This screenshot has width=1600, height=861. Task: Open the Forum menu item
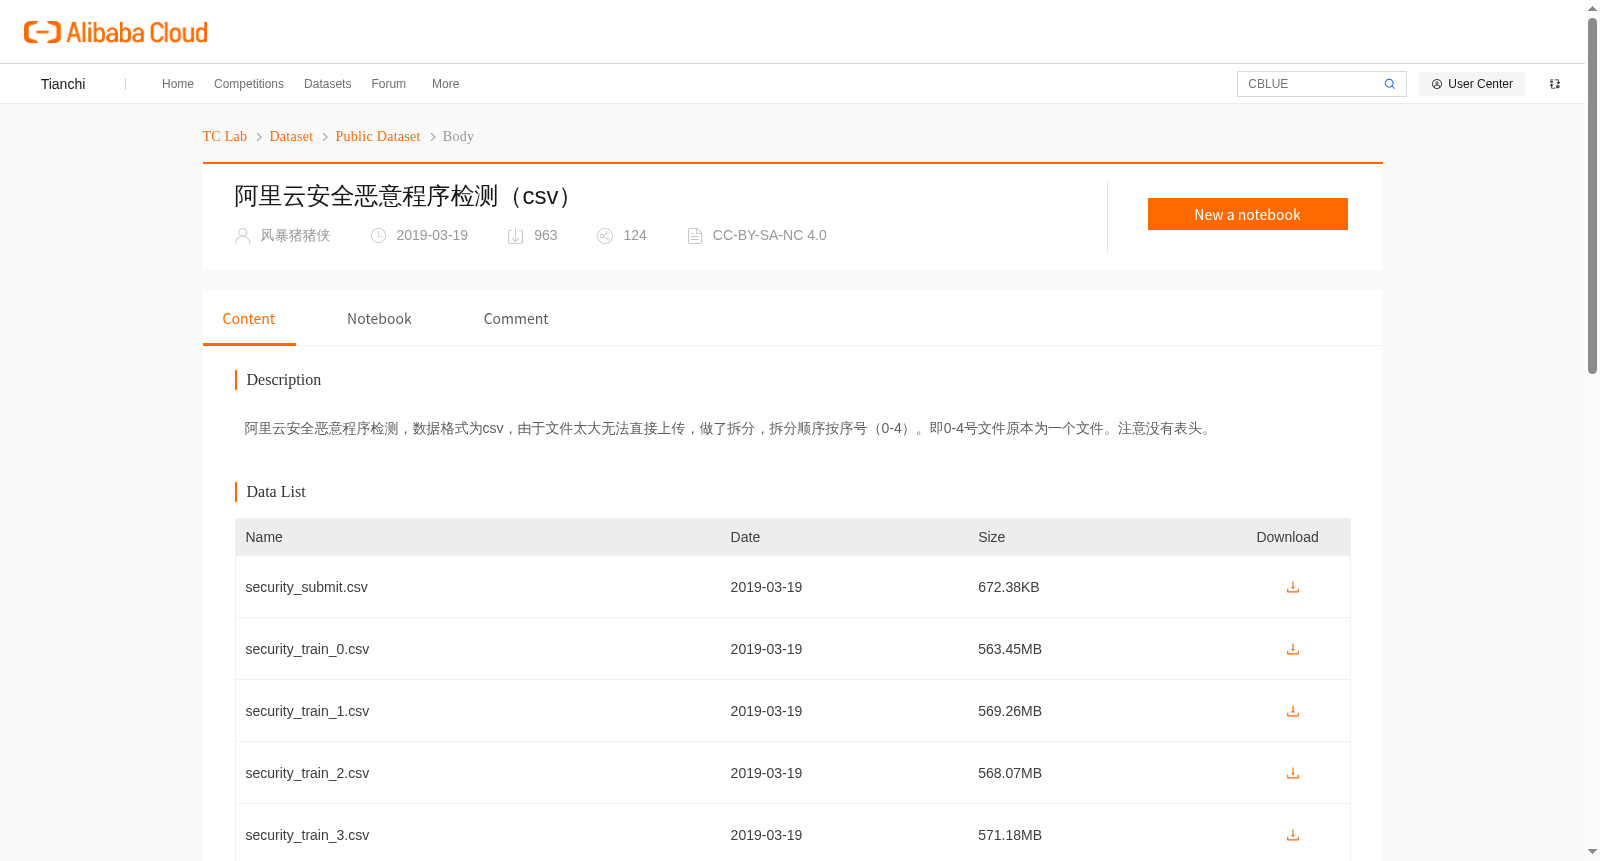pyautogui.click(x=389, y=84)
